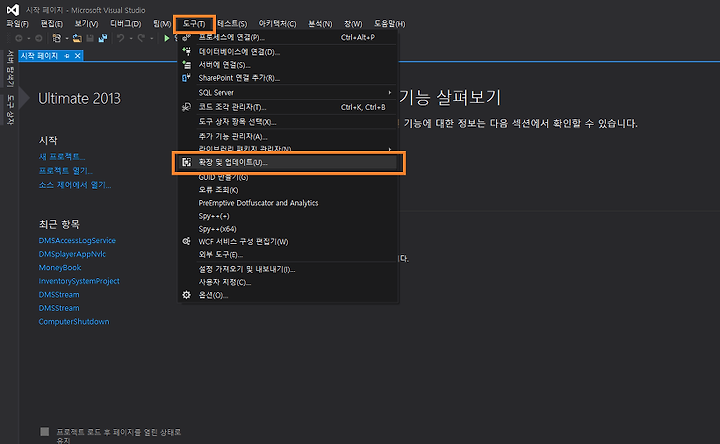
Task: Click the green Start debugging arrow
Action: click(x=167, y=39)
